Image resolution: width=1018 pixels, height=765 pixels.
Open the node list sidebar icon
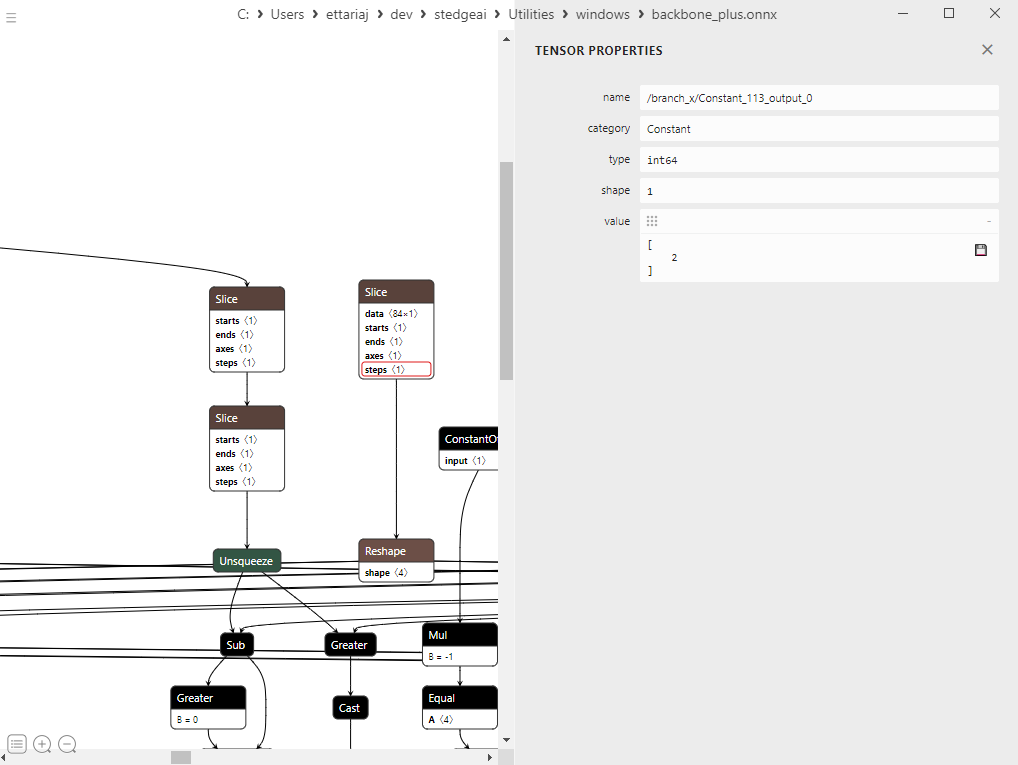pyautogui.click(x=17, y=744)
